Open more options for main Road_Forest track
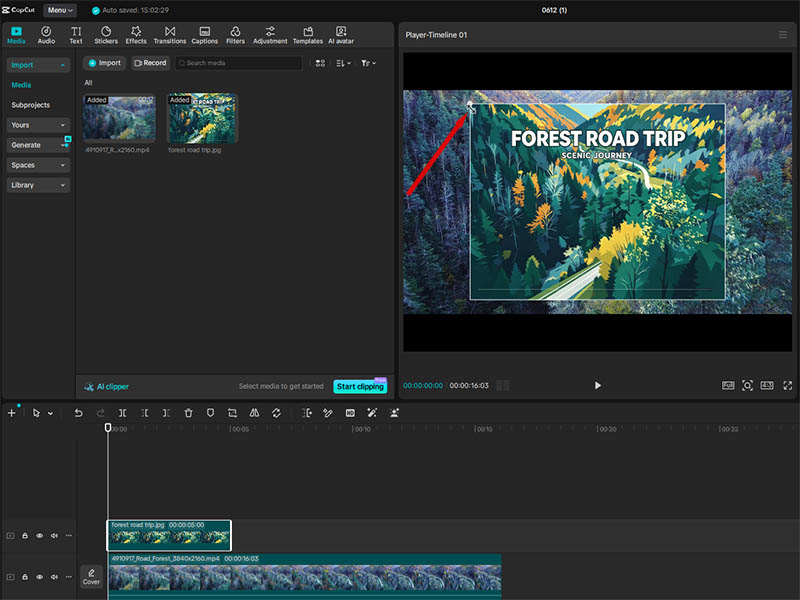 coord(69,577)
